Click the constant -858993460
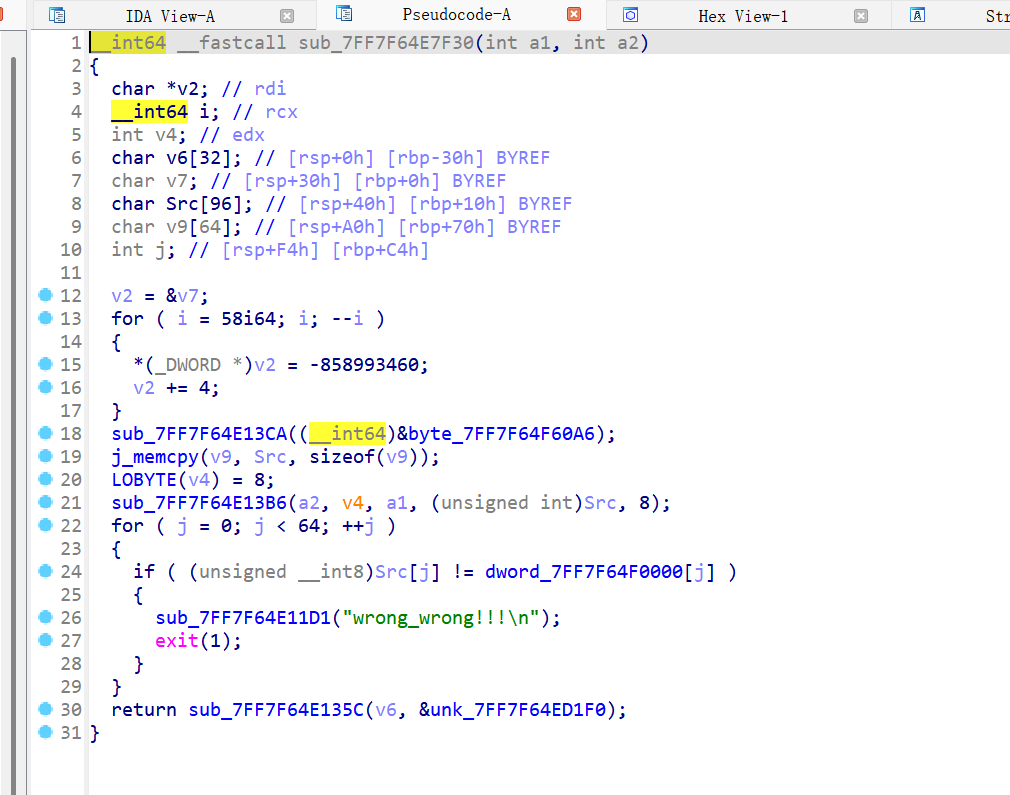This screenshot has height=795, width=1010. 364,365
